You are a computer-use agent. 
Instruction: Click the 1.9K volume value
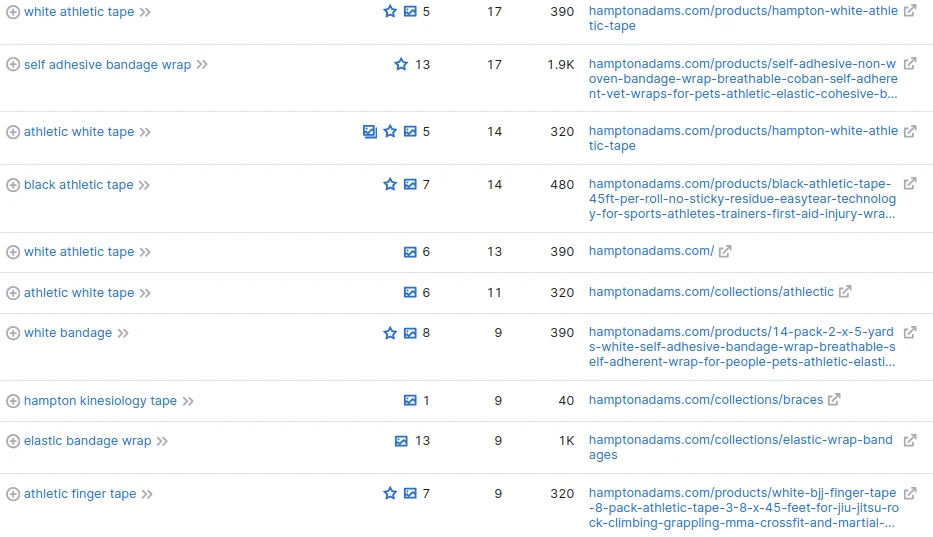click(561, 64)
